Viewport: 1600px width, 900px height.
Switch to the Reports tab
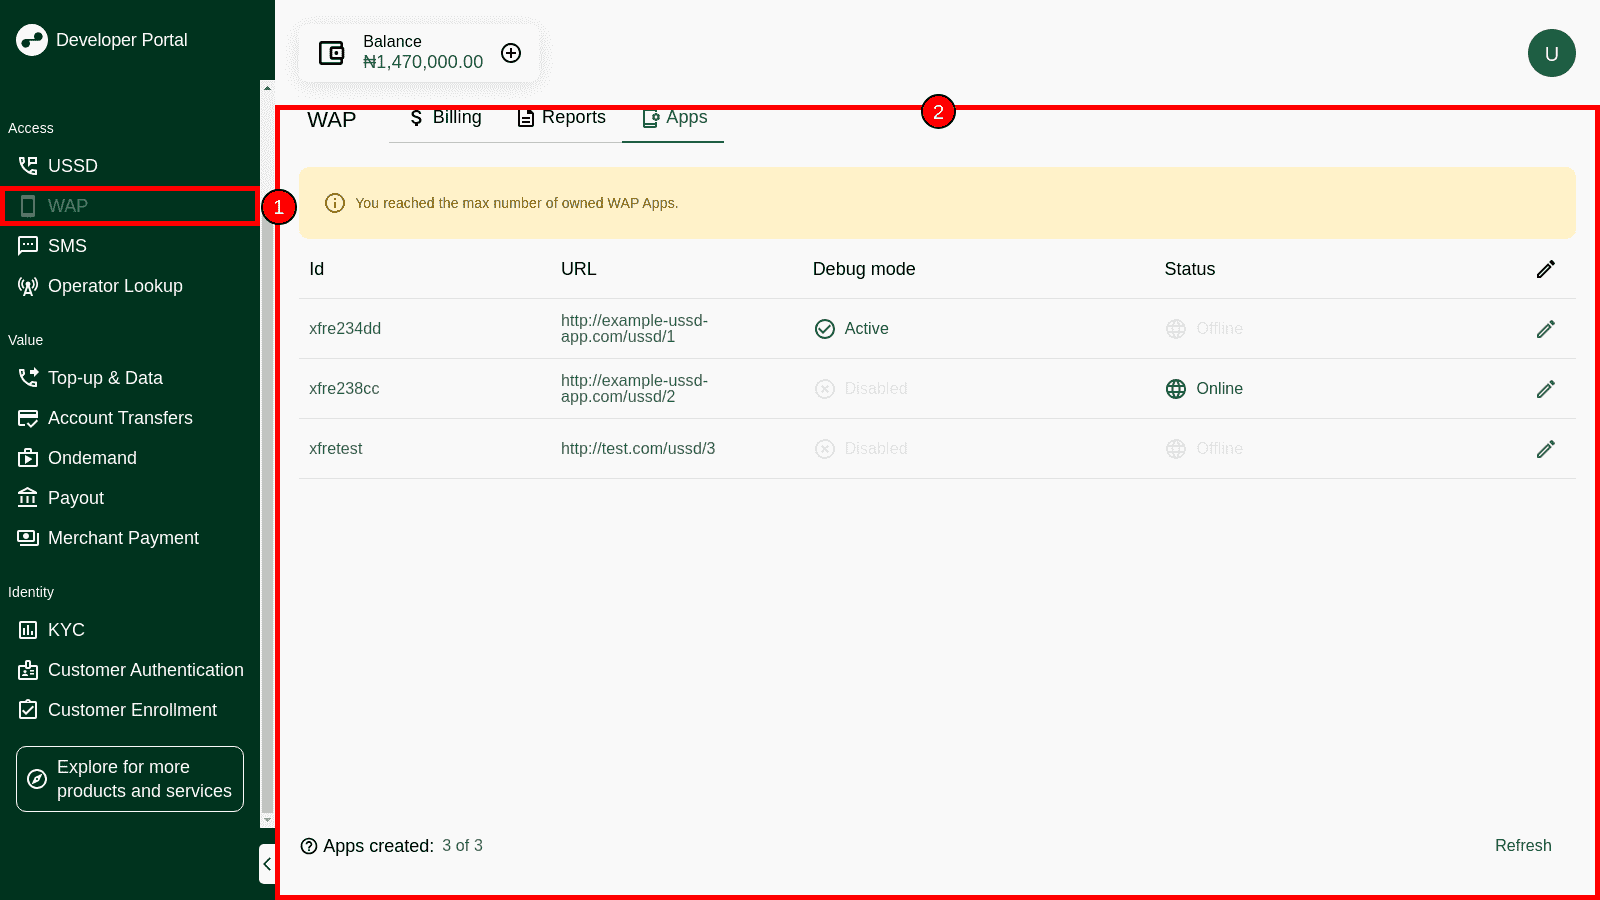point(561,118)
